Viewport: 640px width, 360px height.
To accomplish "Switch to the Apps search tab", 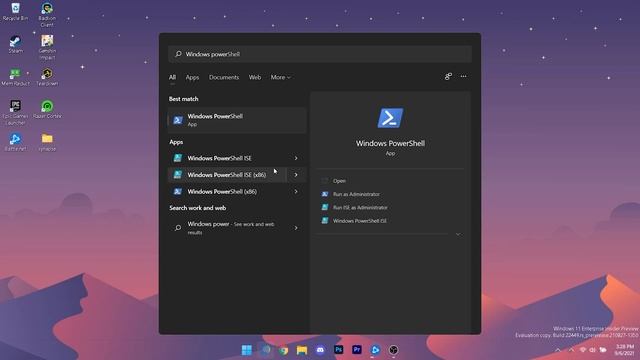I will 192,77.
